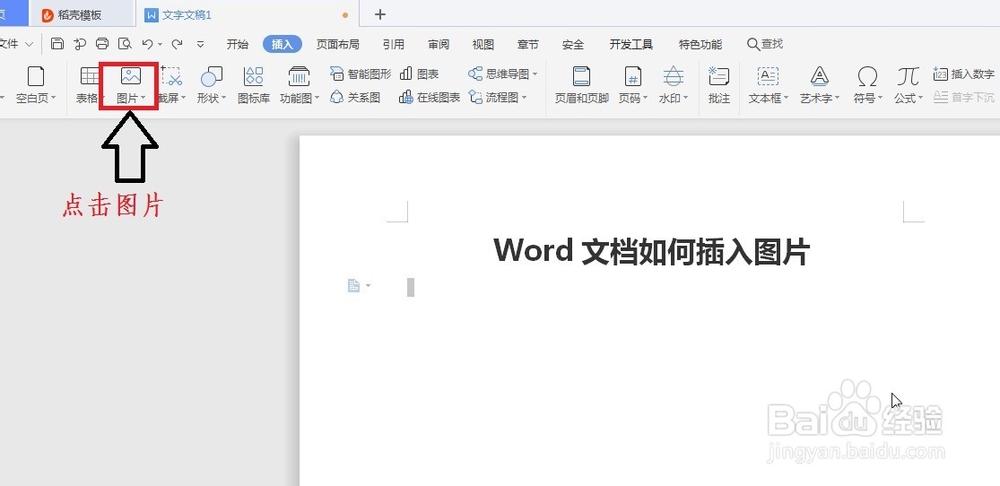The image size is (1000, 486).
Task: Expand the 公式 dropdown arrow
Action: pyautogui.click(x=921, y=98)
